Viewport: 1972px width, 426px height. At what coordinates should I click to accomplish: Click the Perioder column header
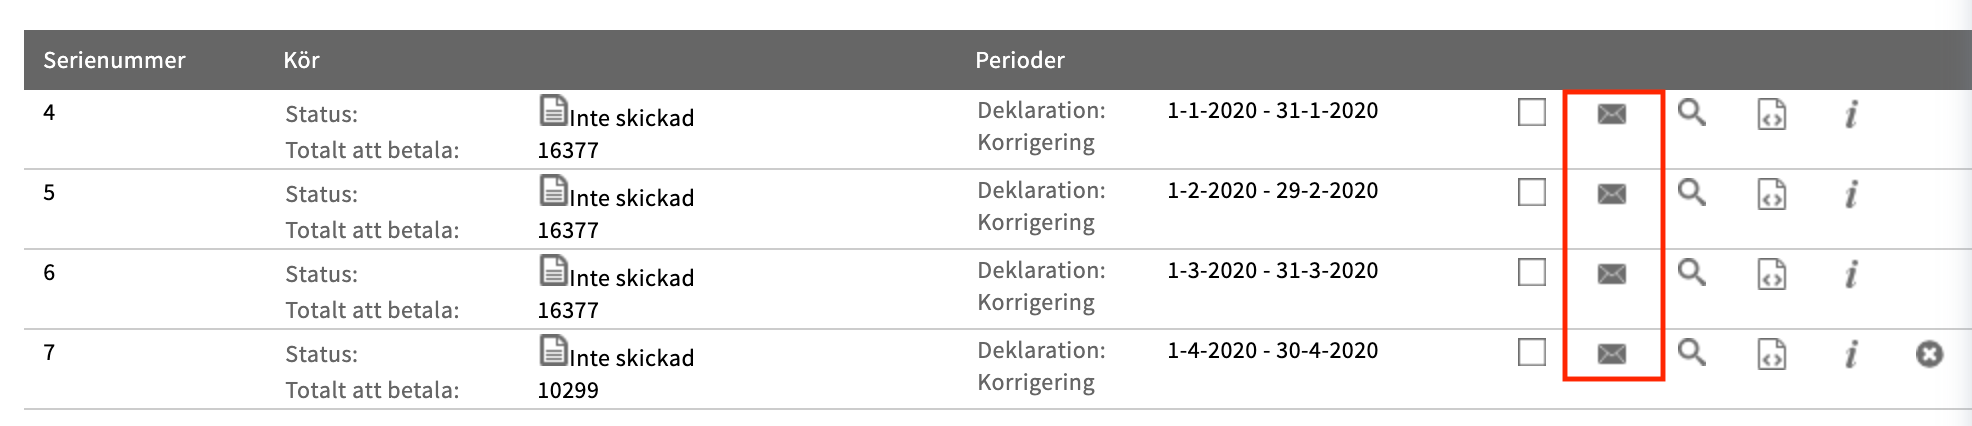click(x=1019, y=60)
